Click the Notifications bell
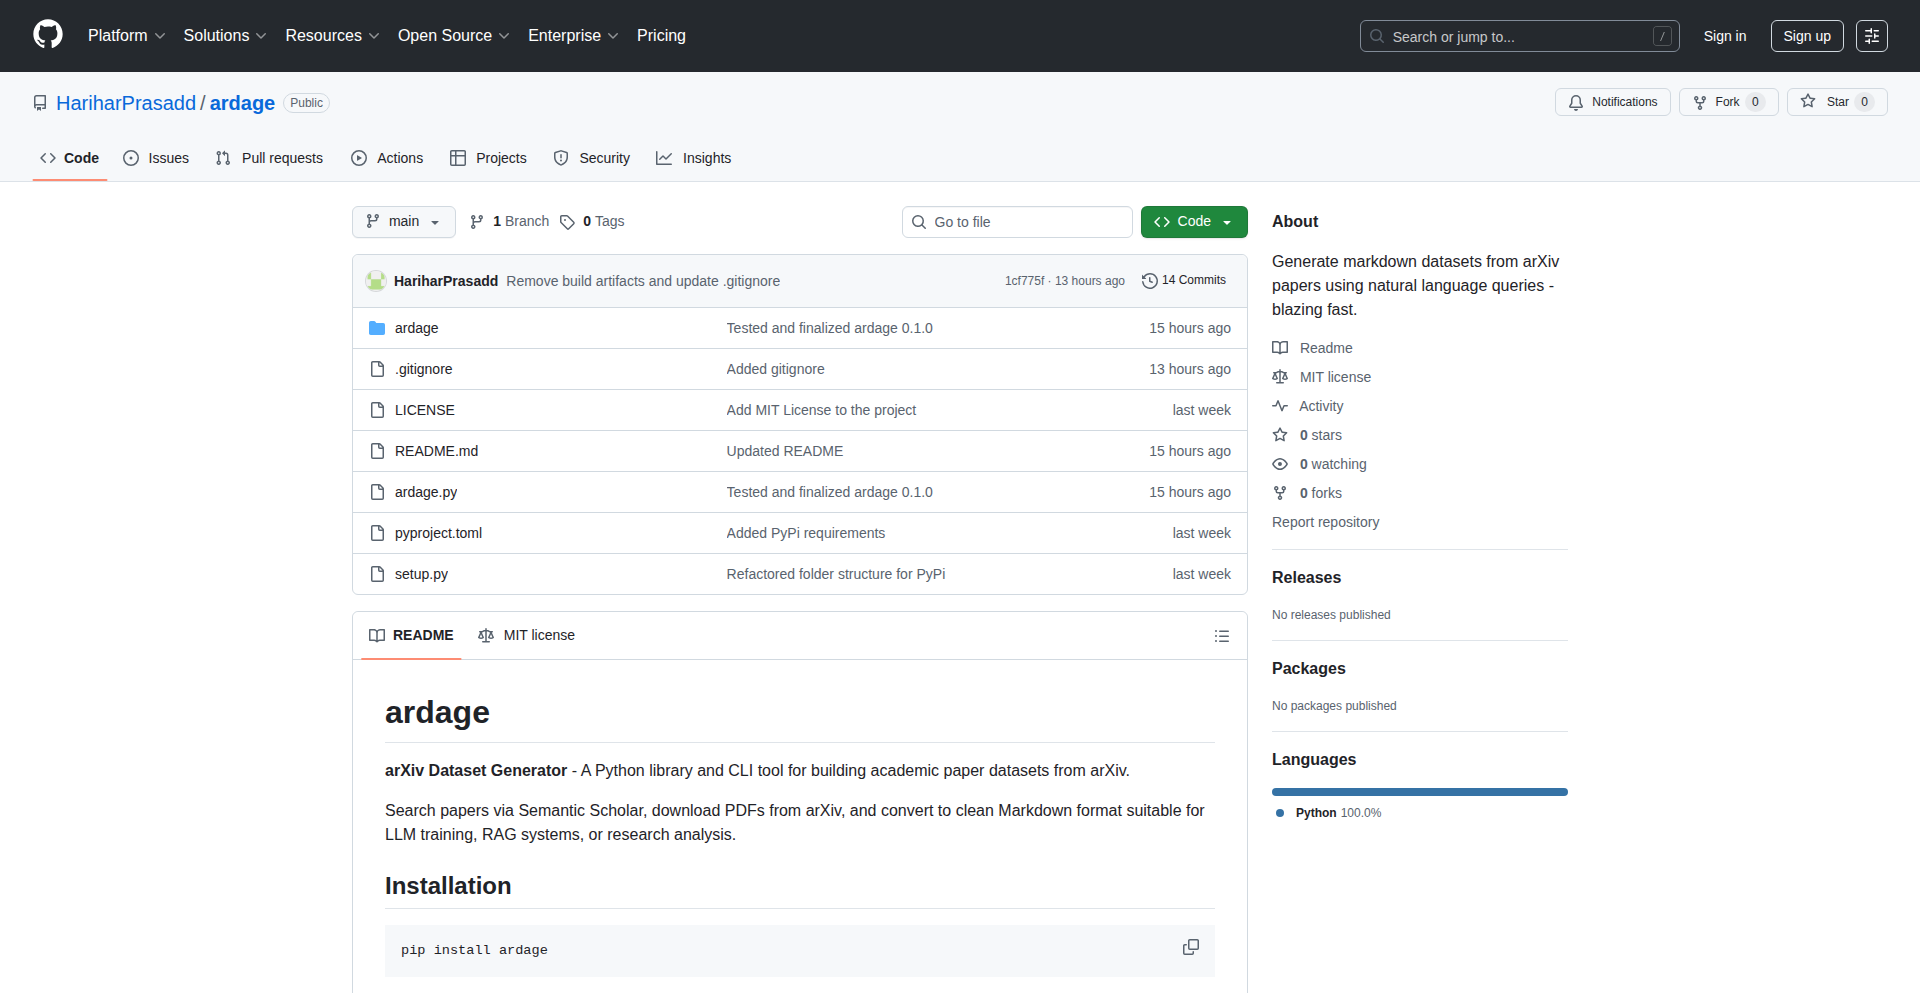The height and width of the screenshot is (993, 1920). 1575,102
